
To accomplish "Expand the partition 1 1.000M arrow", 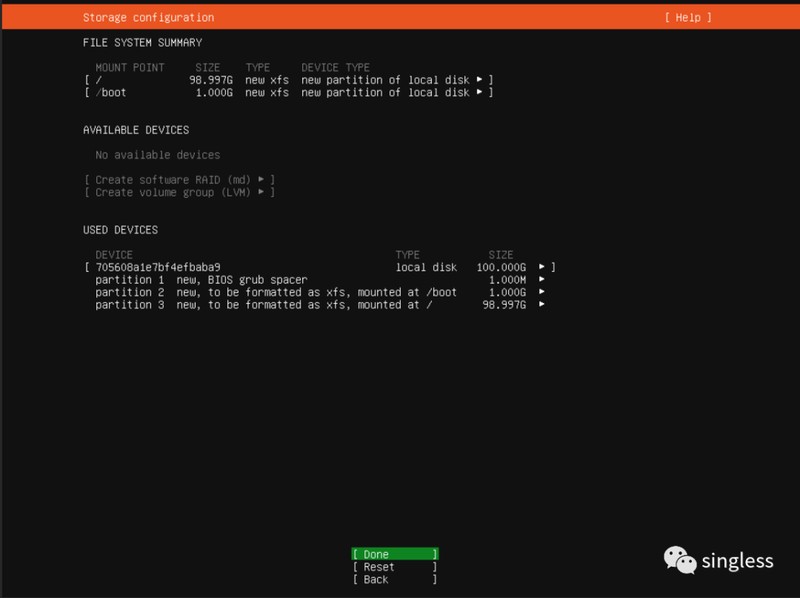I will 541,280.
